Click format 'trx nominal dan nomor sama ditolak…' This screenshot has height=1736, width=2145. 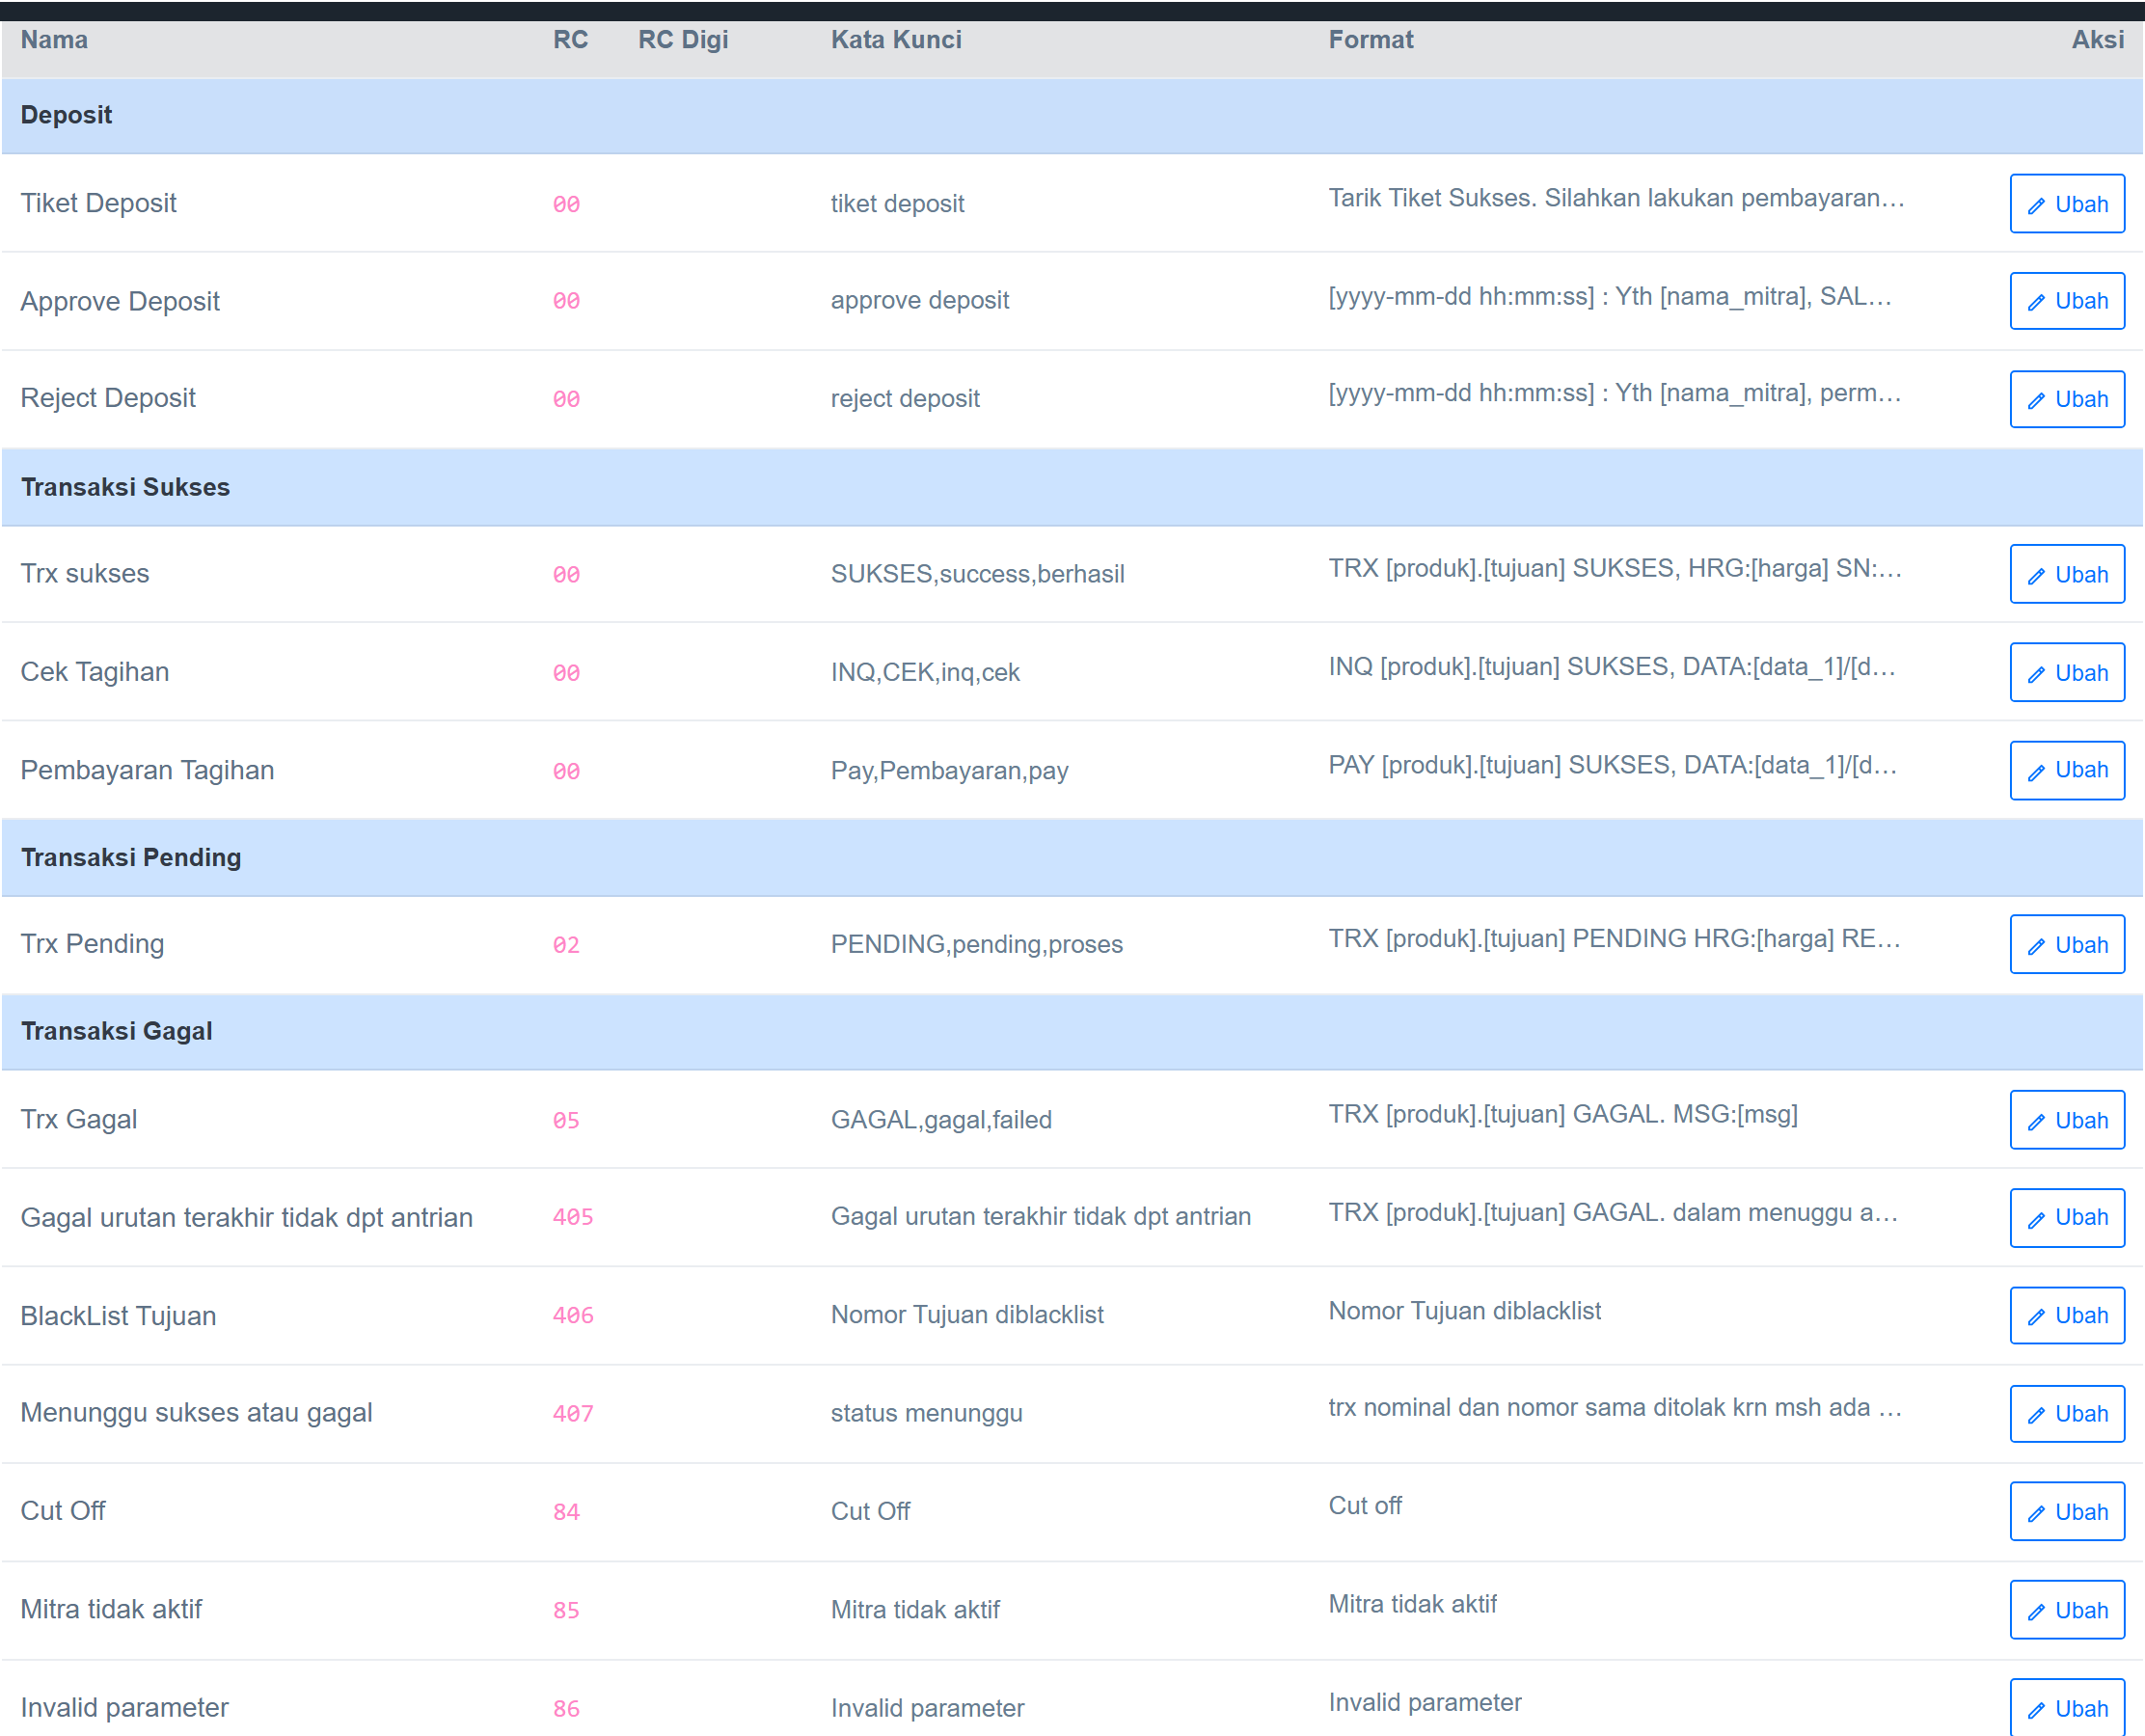pos(1614,1407)
